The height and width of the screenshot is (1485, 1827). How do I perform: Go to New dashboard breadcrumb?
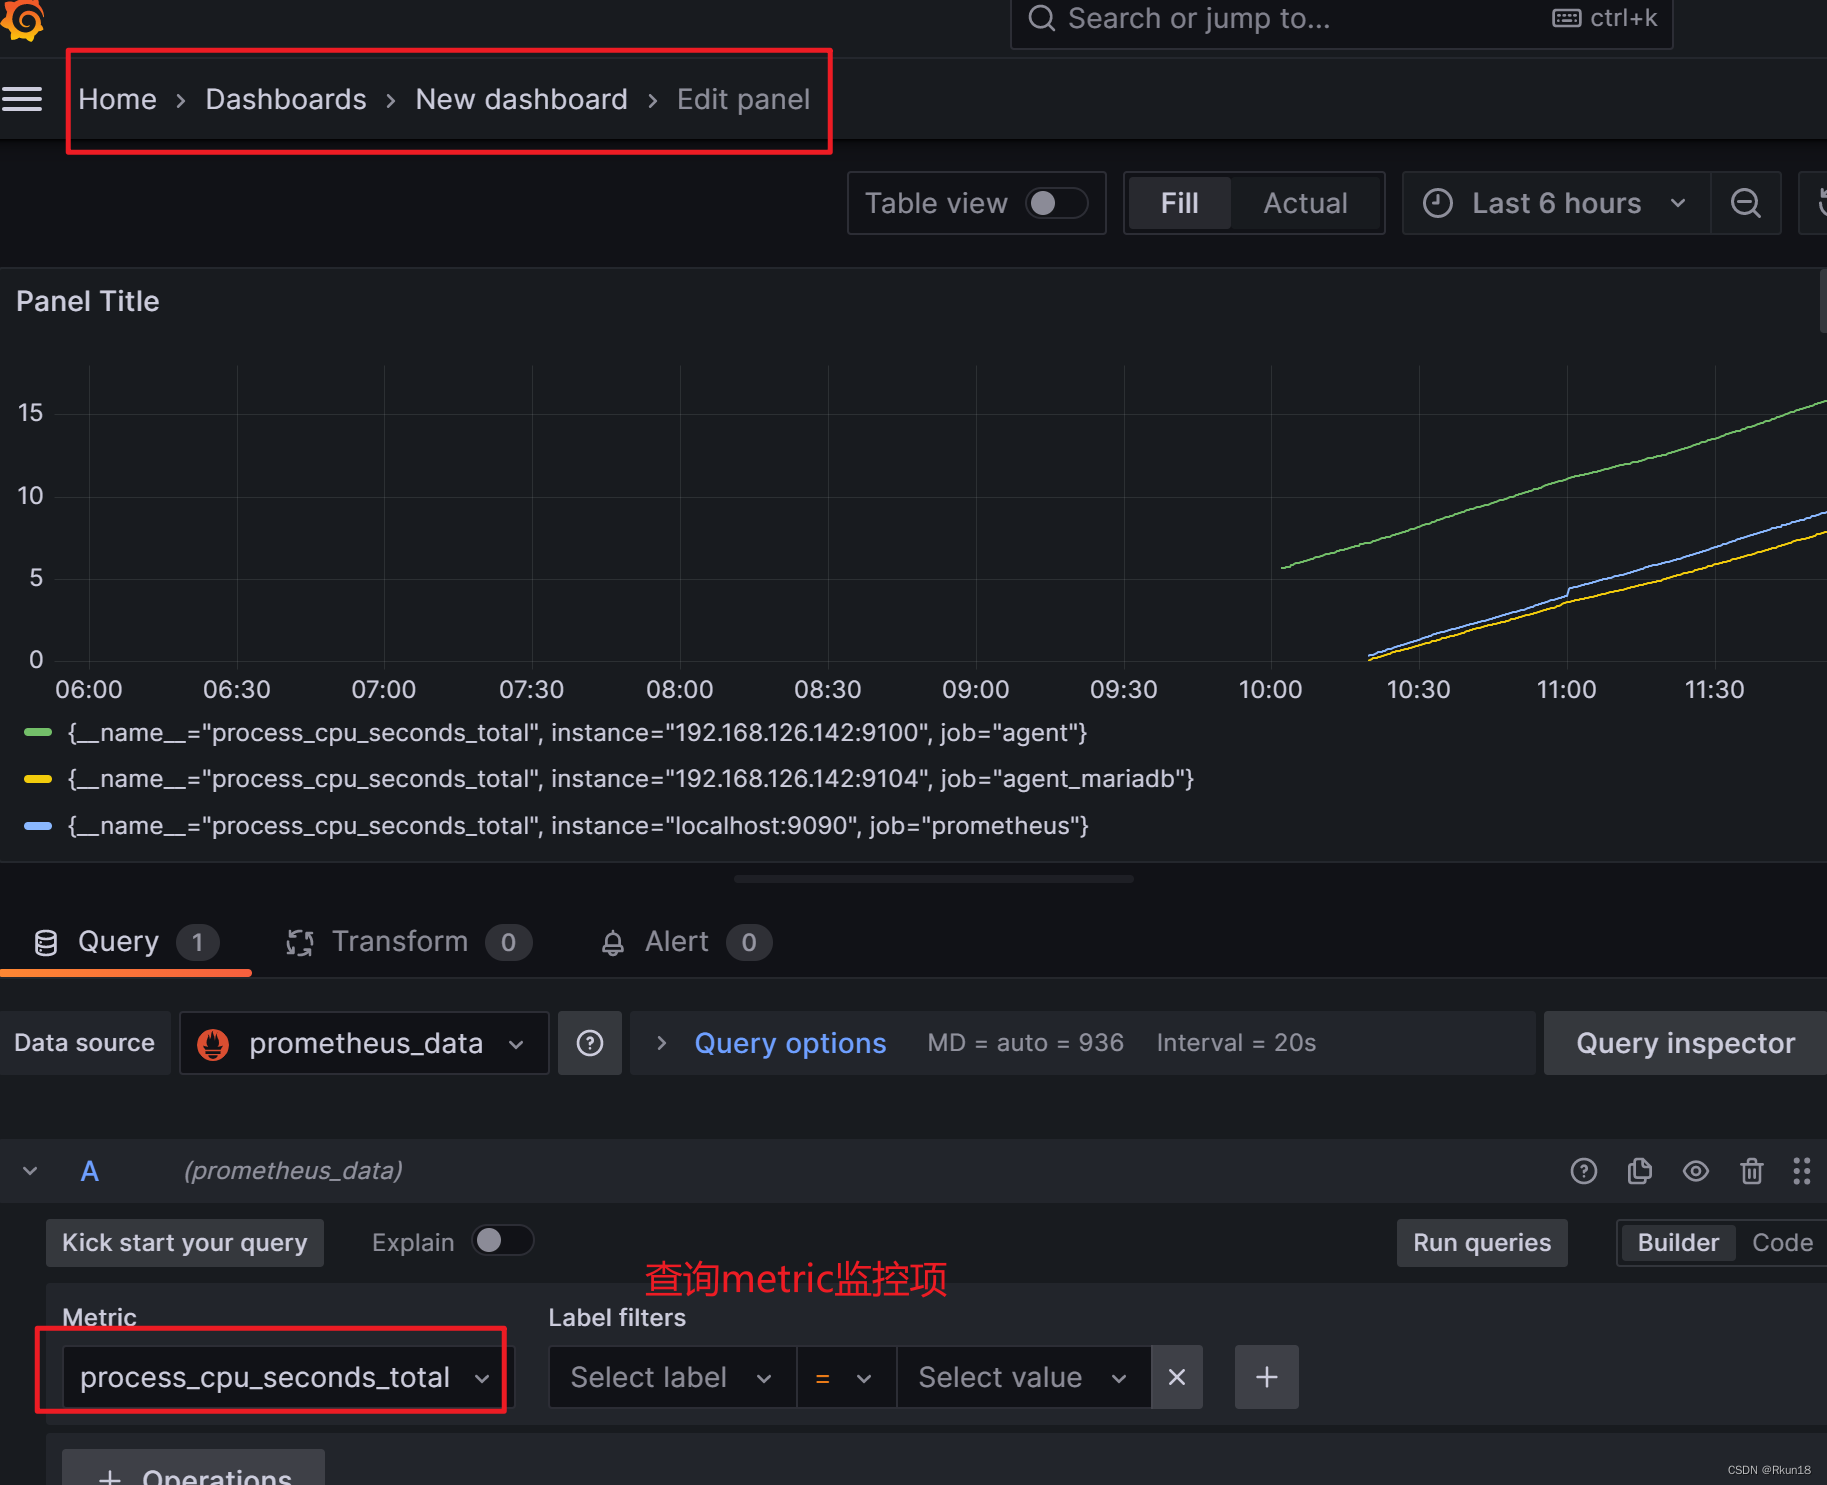tap(521, 99)
